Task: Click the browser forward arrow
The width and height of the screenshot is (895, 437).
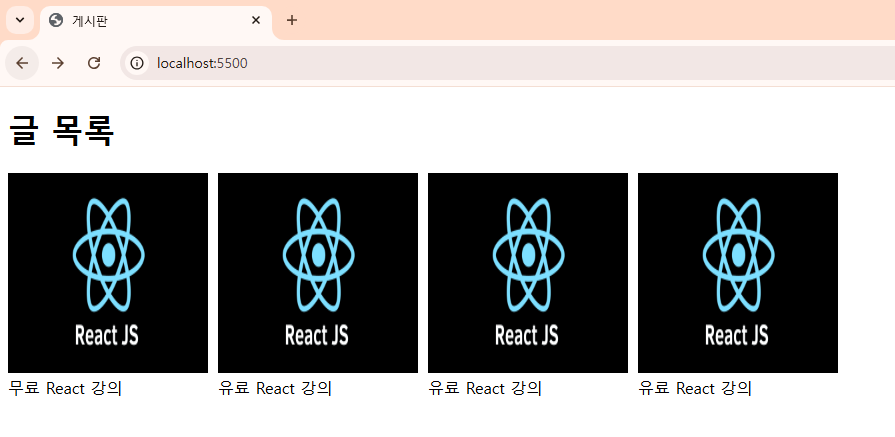Action: (58, 63)
